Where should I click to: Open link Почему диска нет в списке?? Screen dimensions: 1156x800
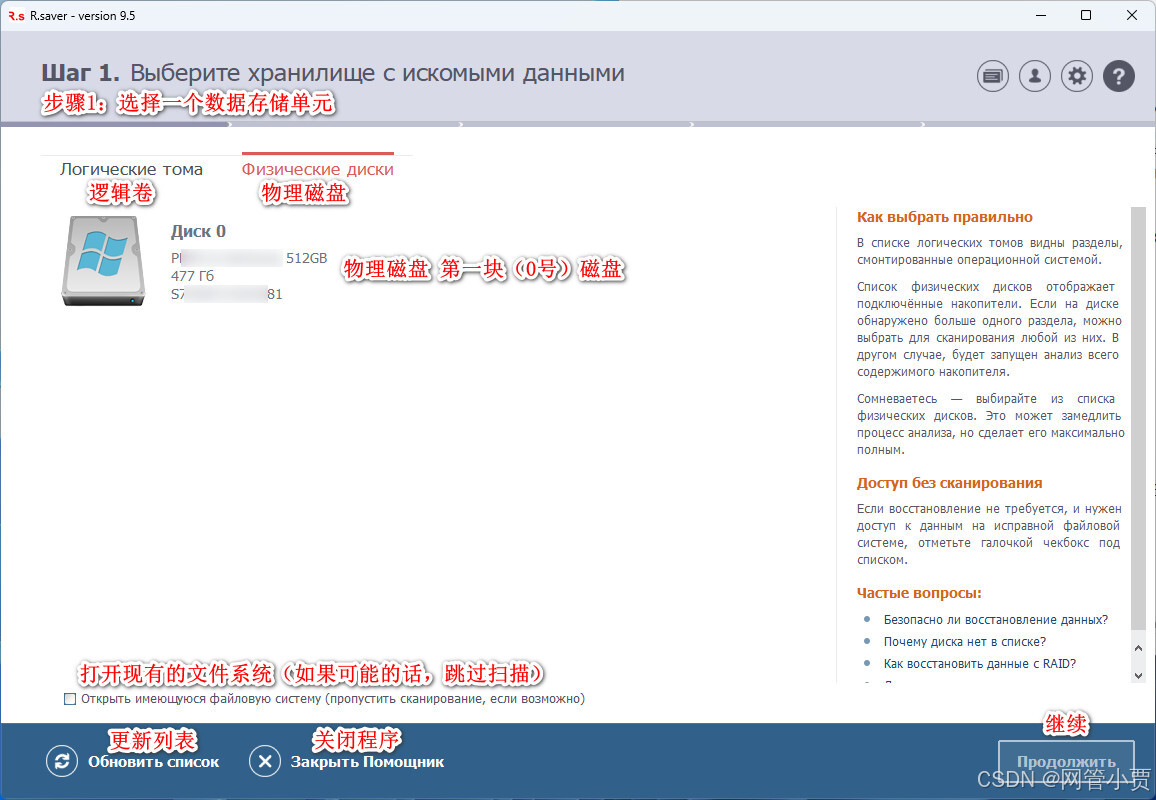point(964,642)
